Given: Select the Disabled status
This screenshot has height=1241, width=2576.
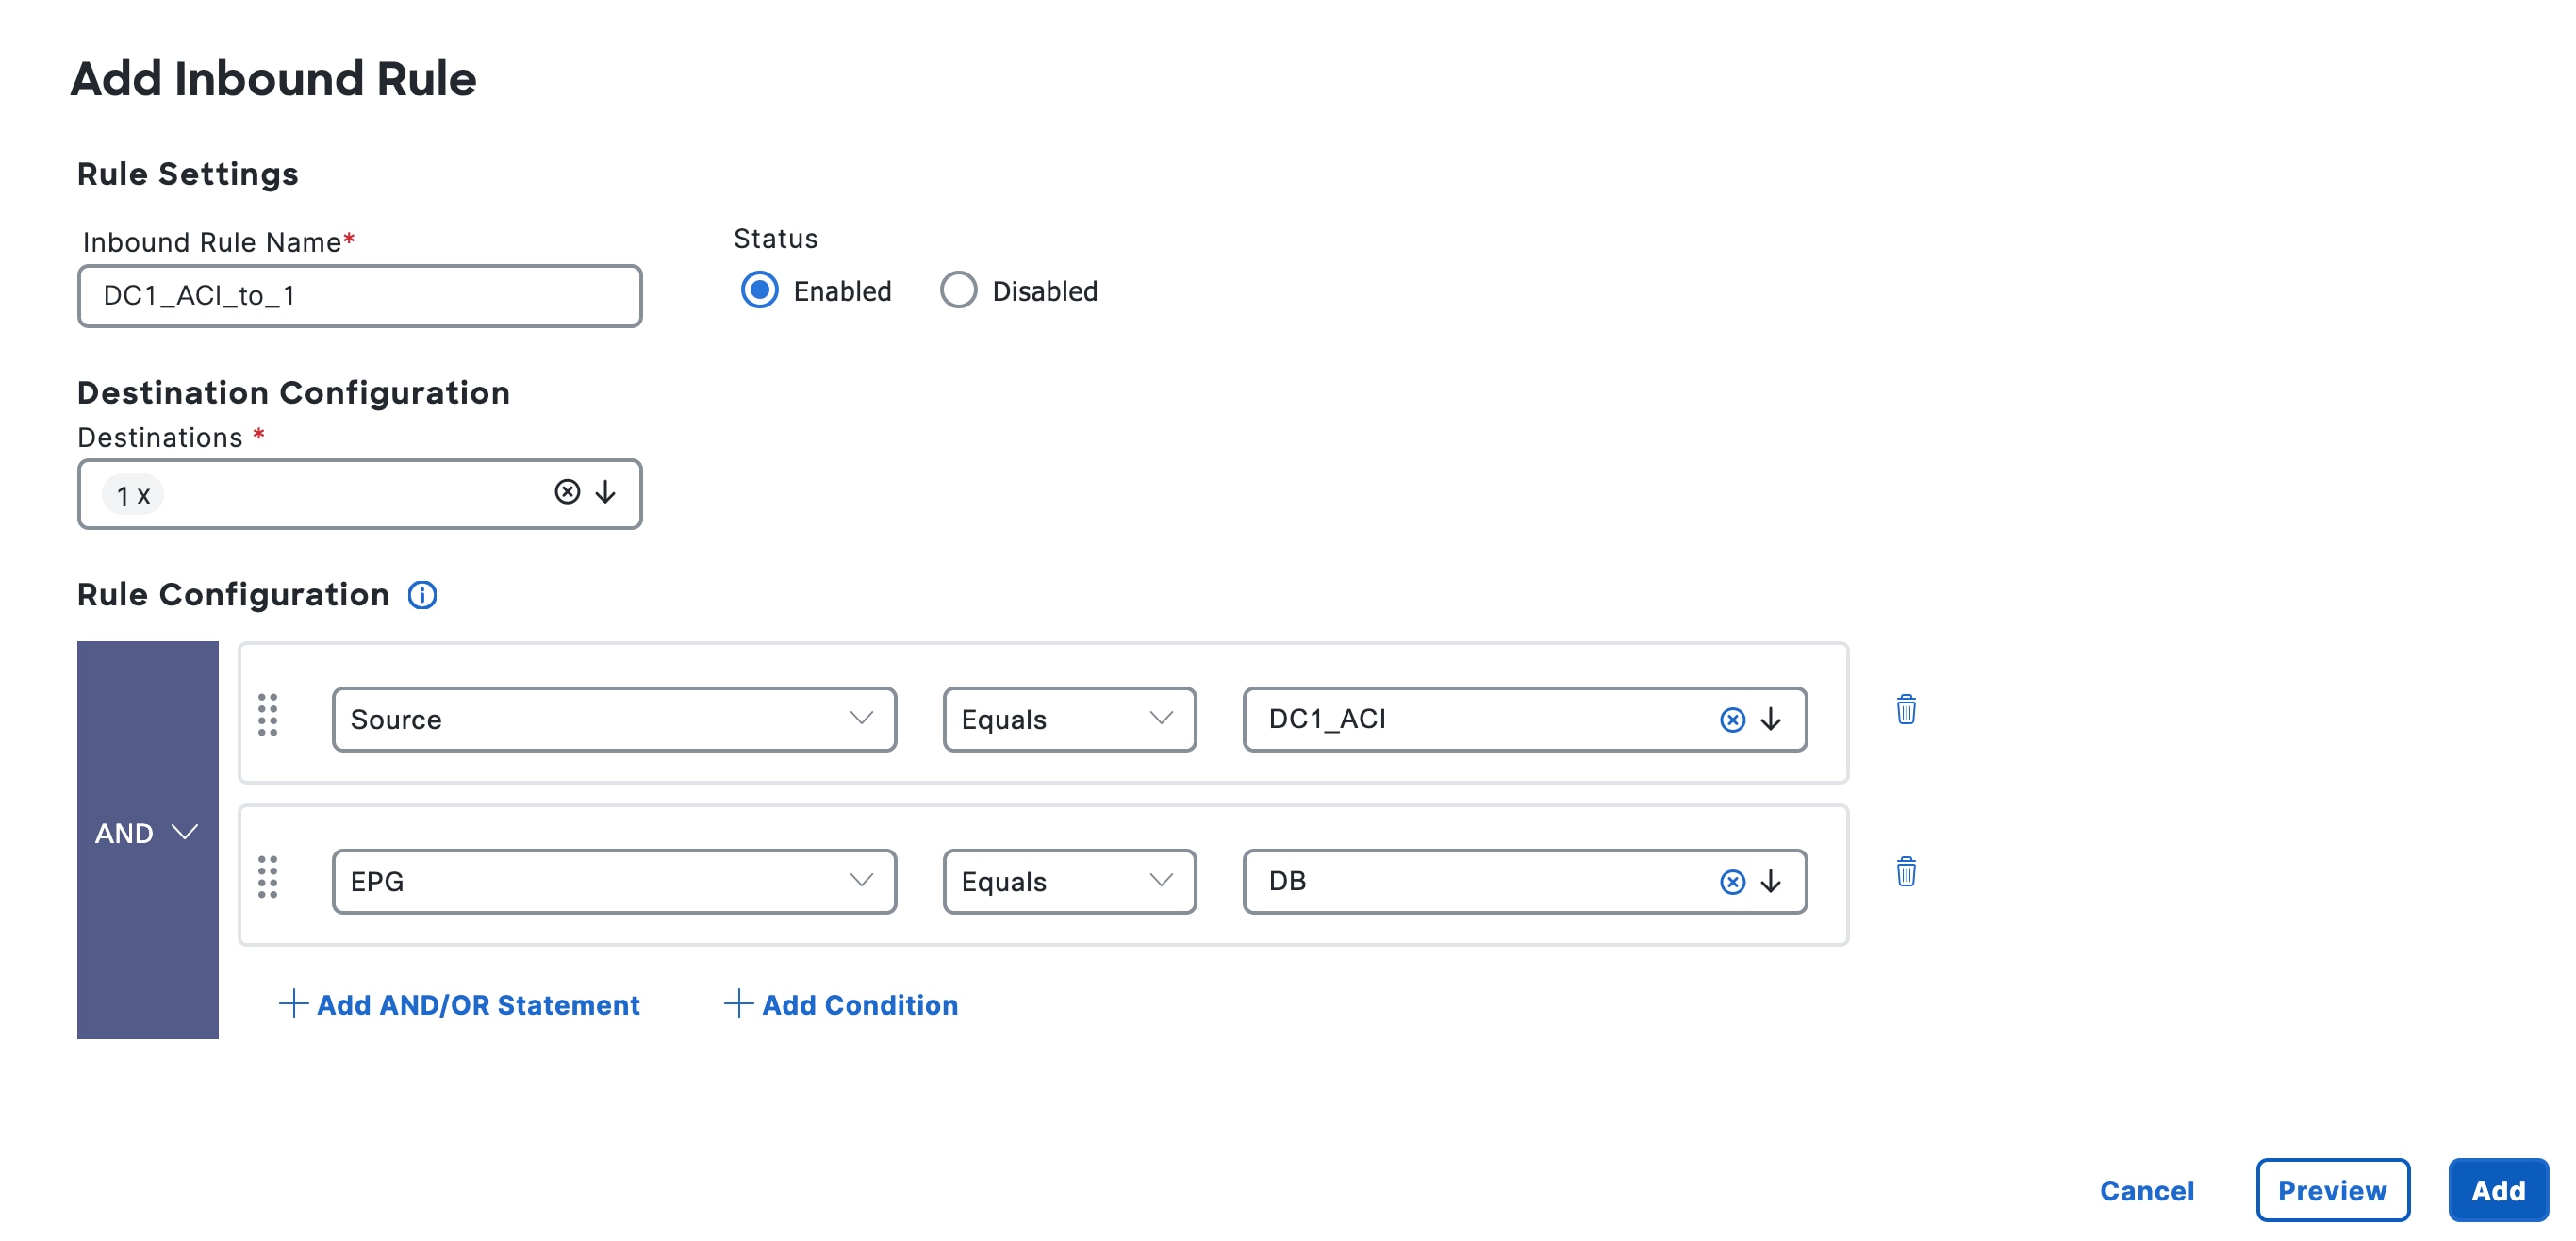Looking at the screenshot, I should 957,290.
